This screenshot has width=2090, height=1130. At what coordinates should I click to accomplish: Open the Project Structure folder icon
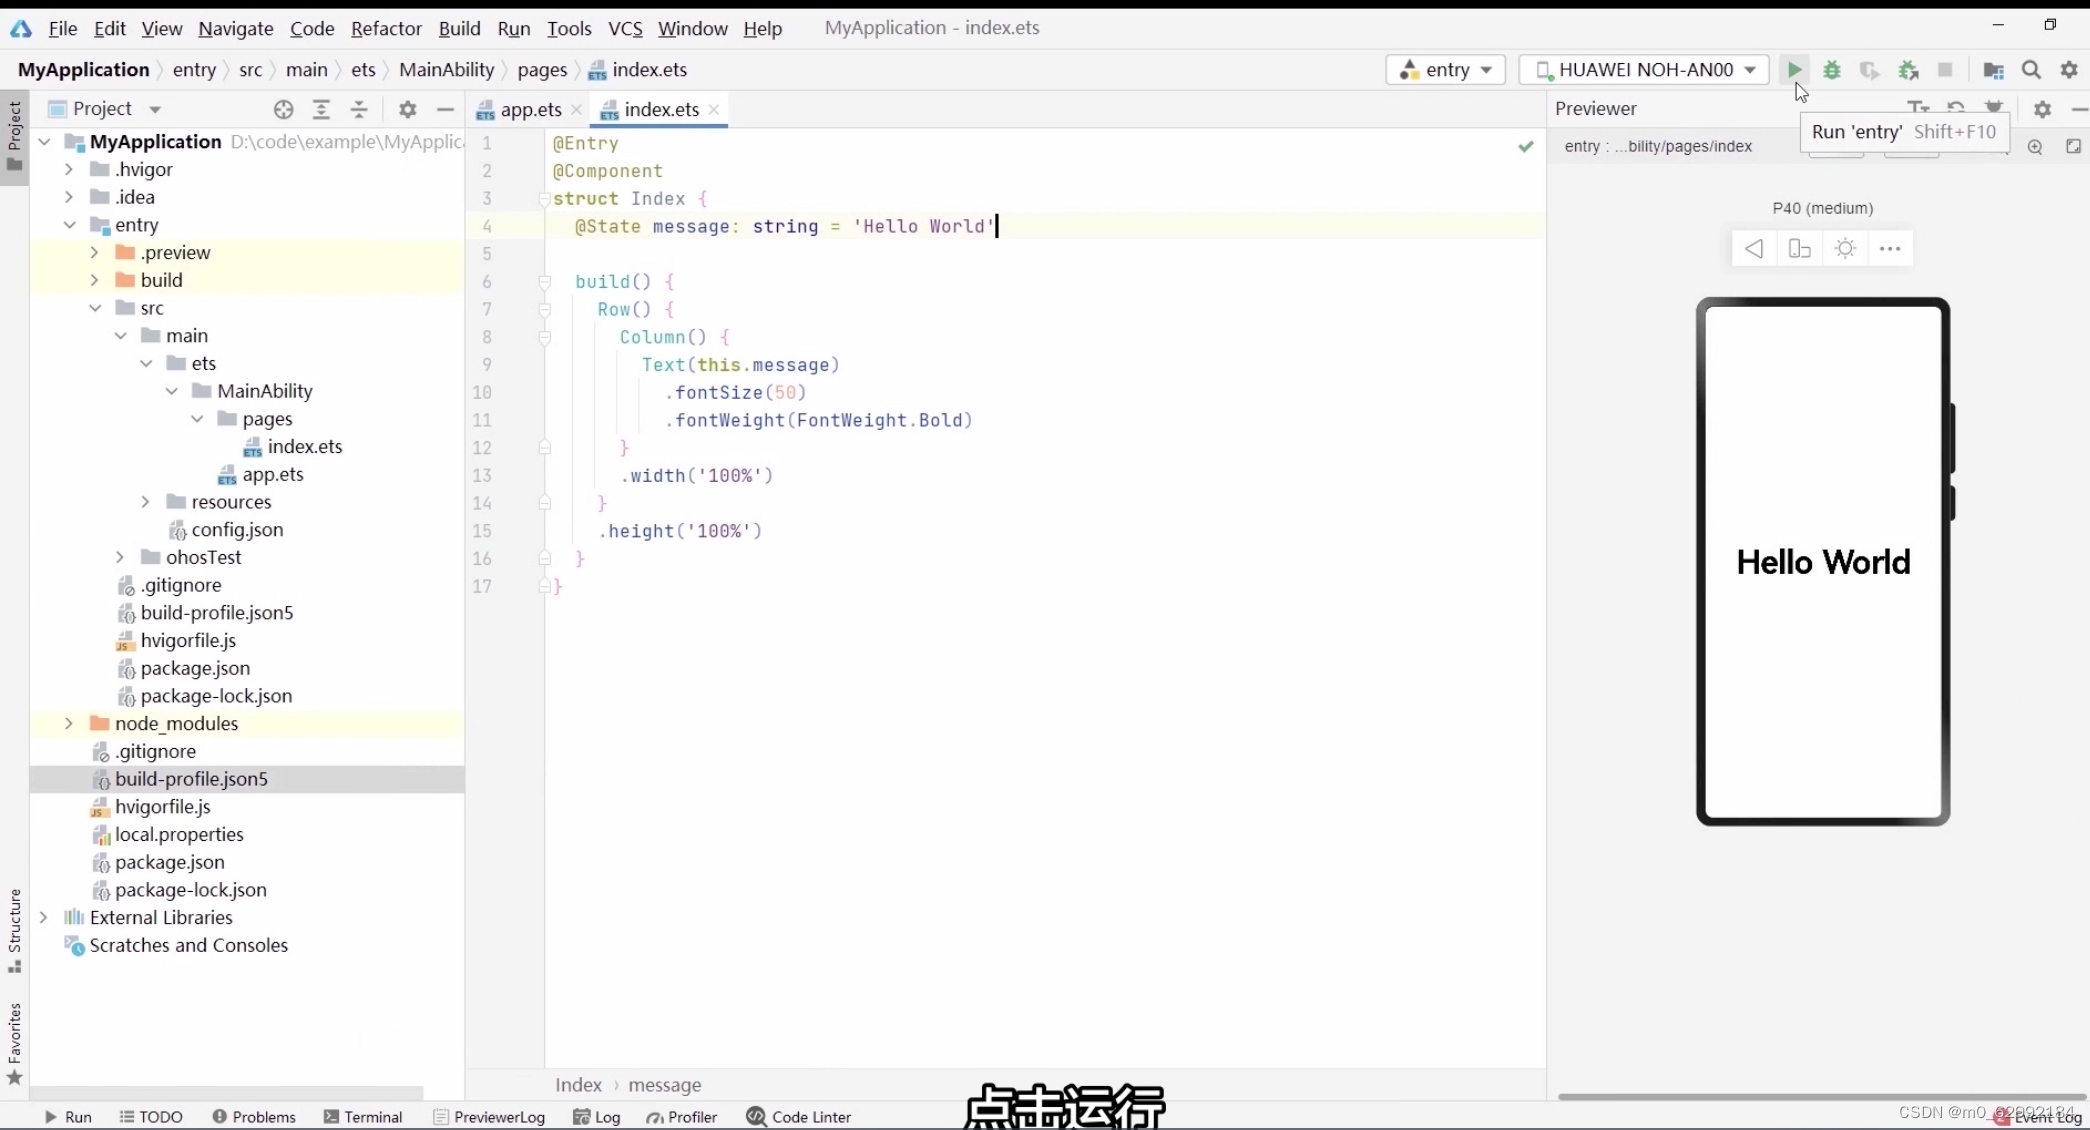click(x=1993, y=70)
